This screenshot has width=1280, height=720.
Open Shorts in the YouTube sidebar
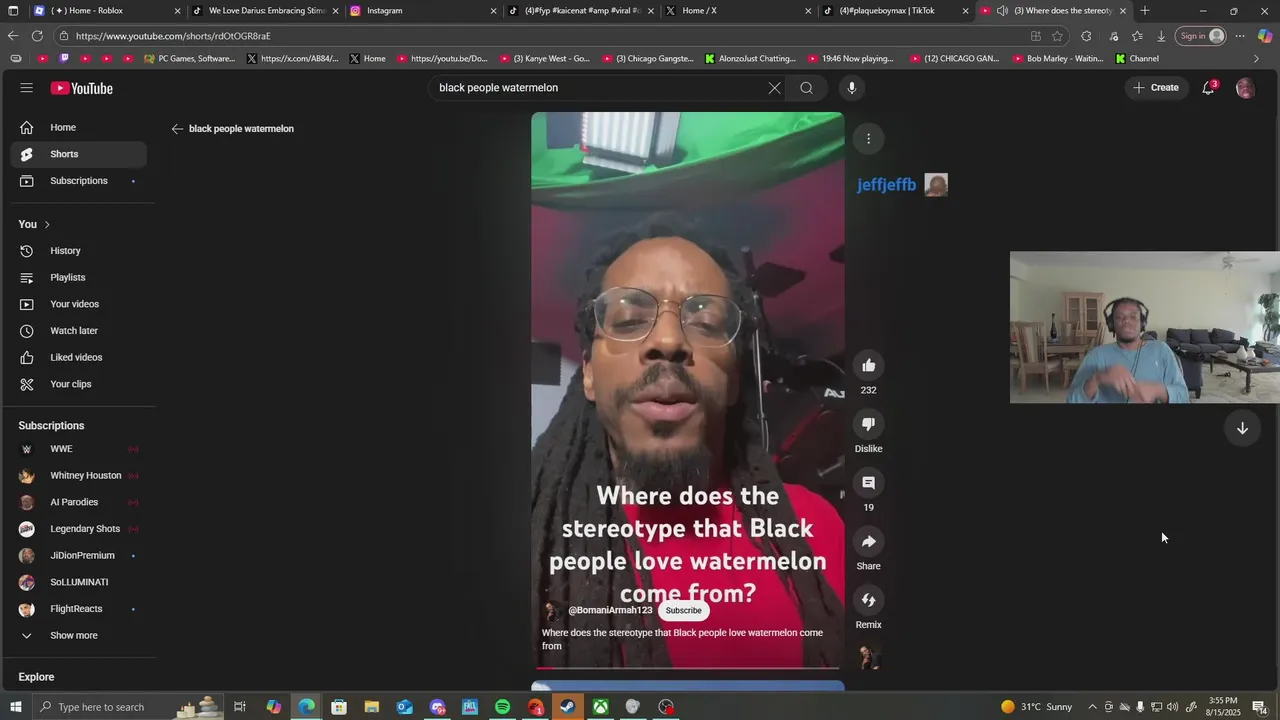pos(78,154)
